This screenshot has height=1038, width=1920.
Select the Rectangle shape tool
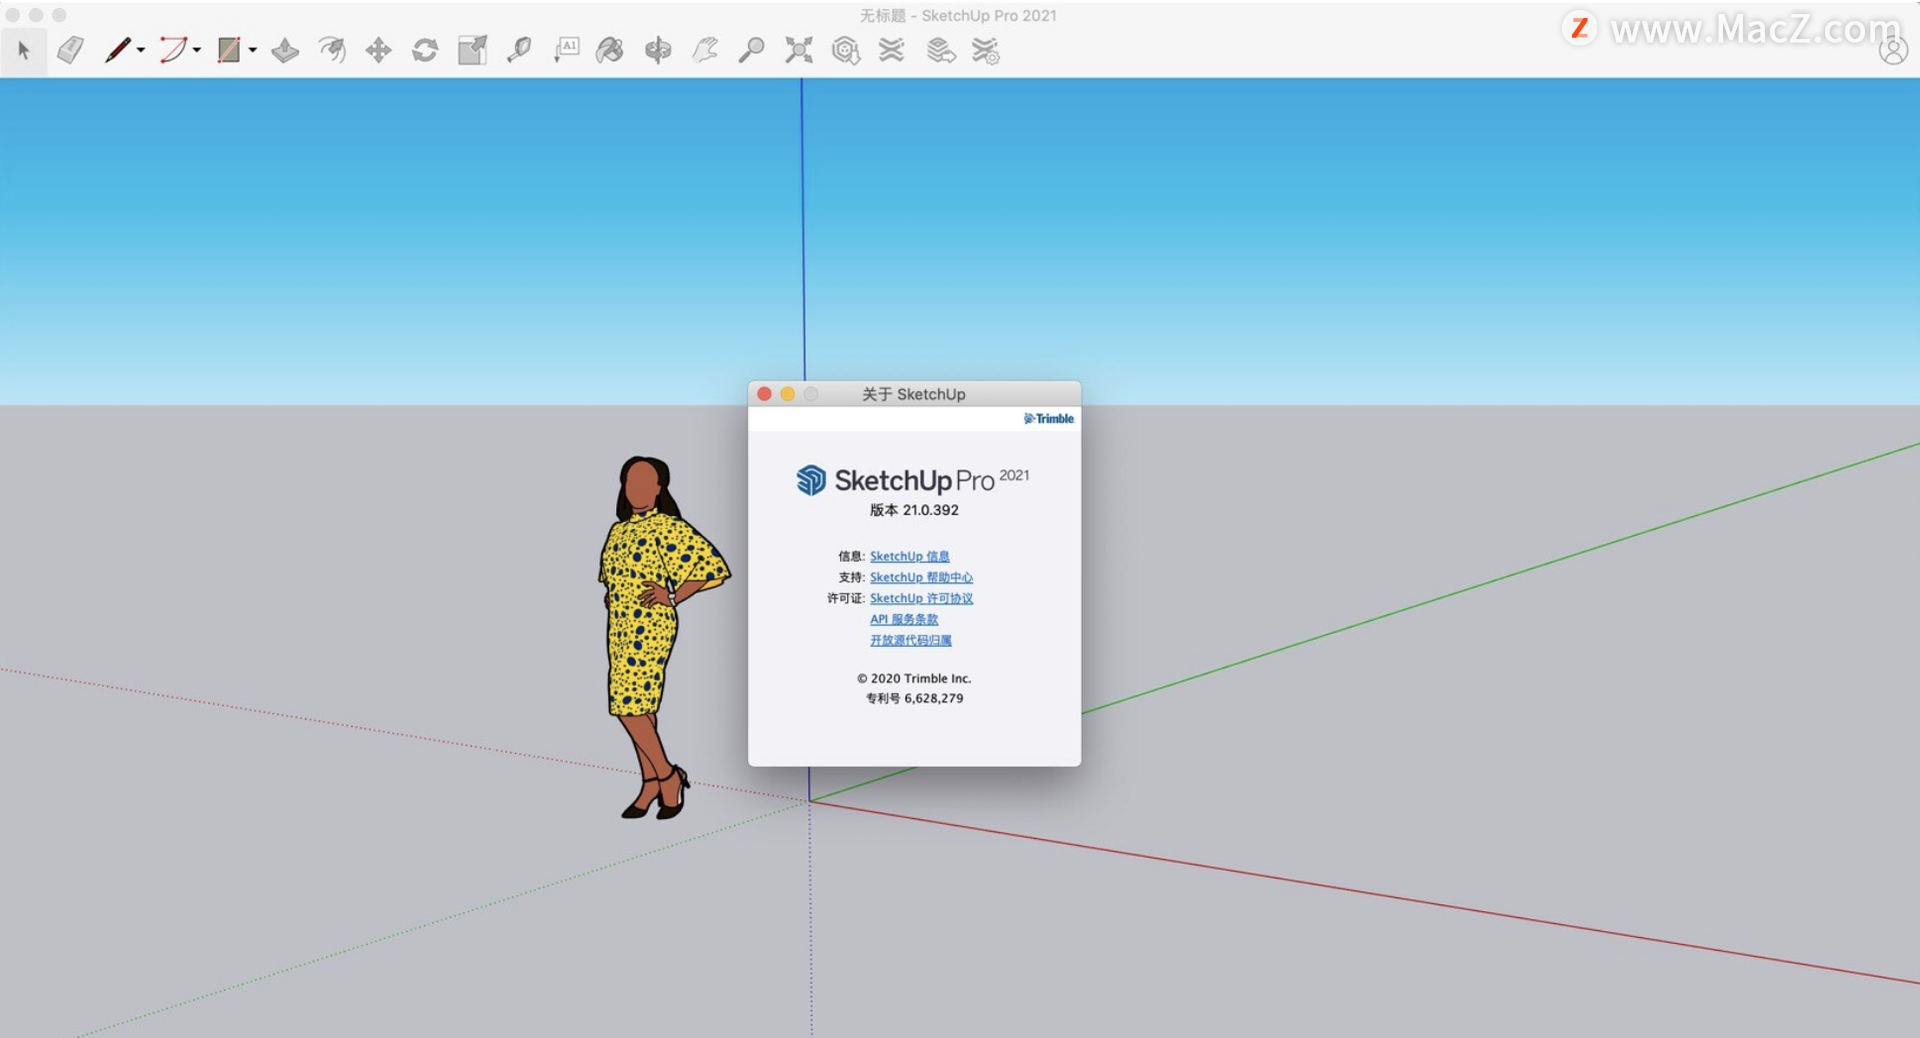[x=229, y=50]
